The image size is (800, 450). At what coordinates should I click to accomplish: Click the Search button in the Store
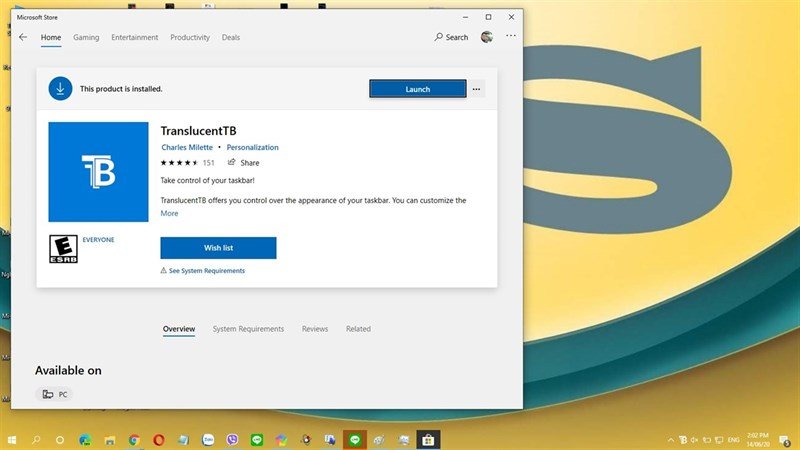point(451,37)
